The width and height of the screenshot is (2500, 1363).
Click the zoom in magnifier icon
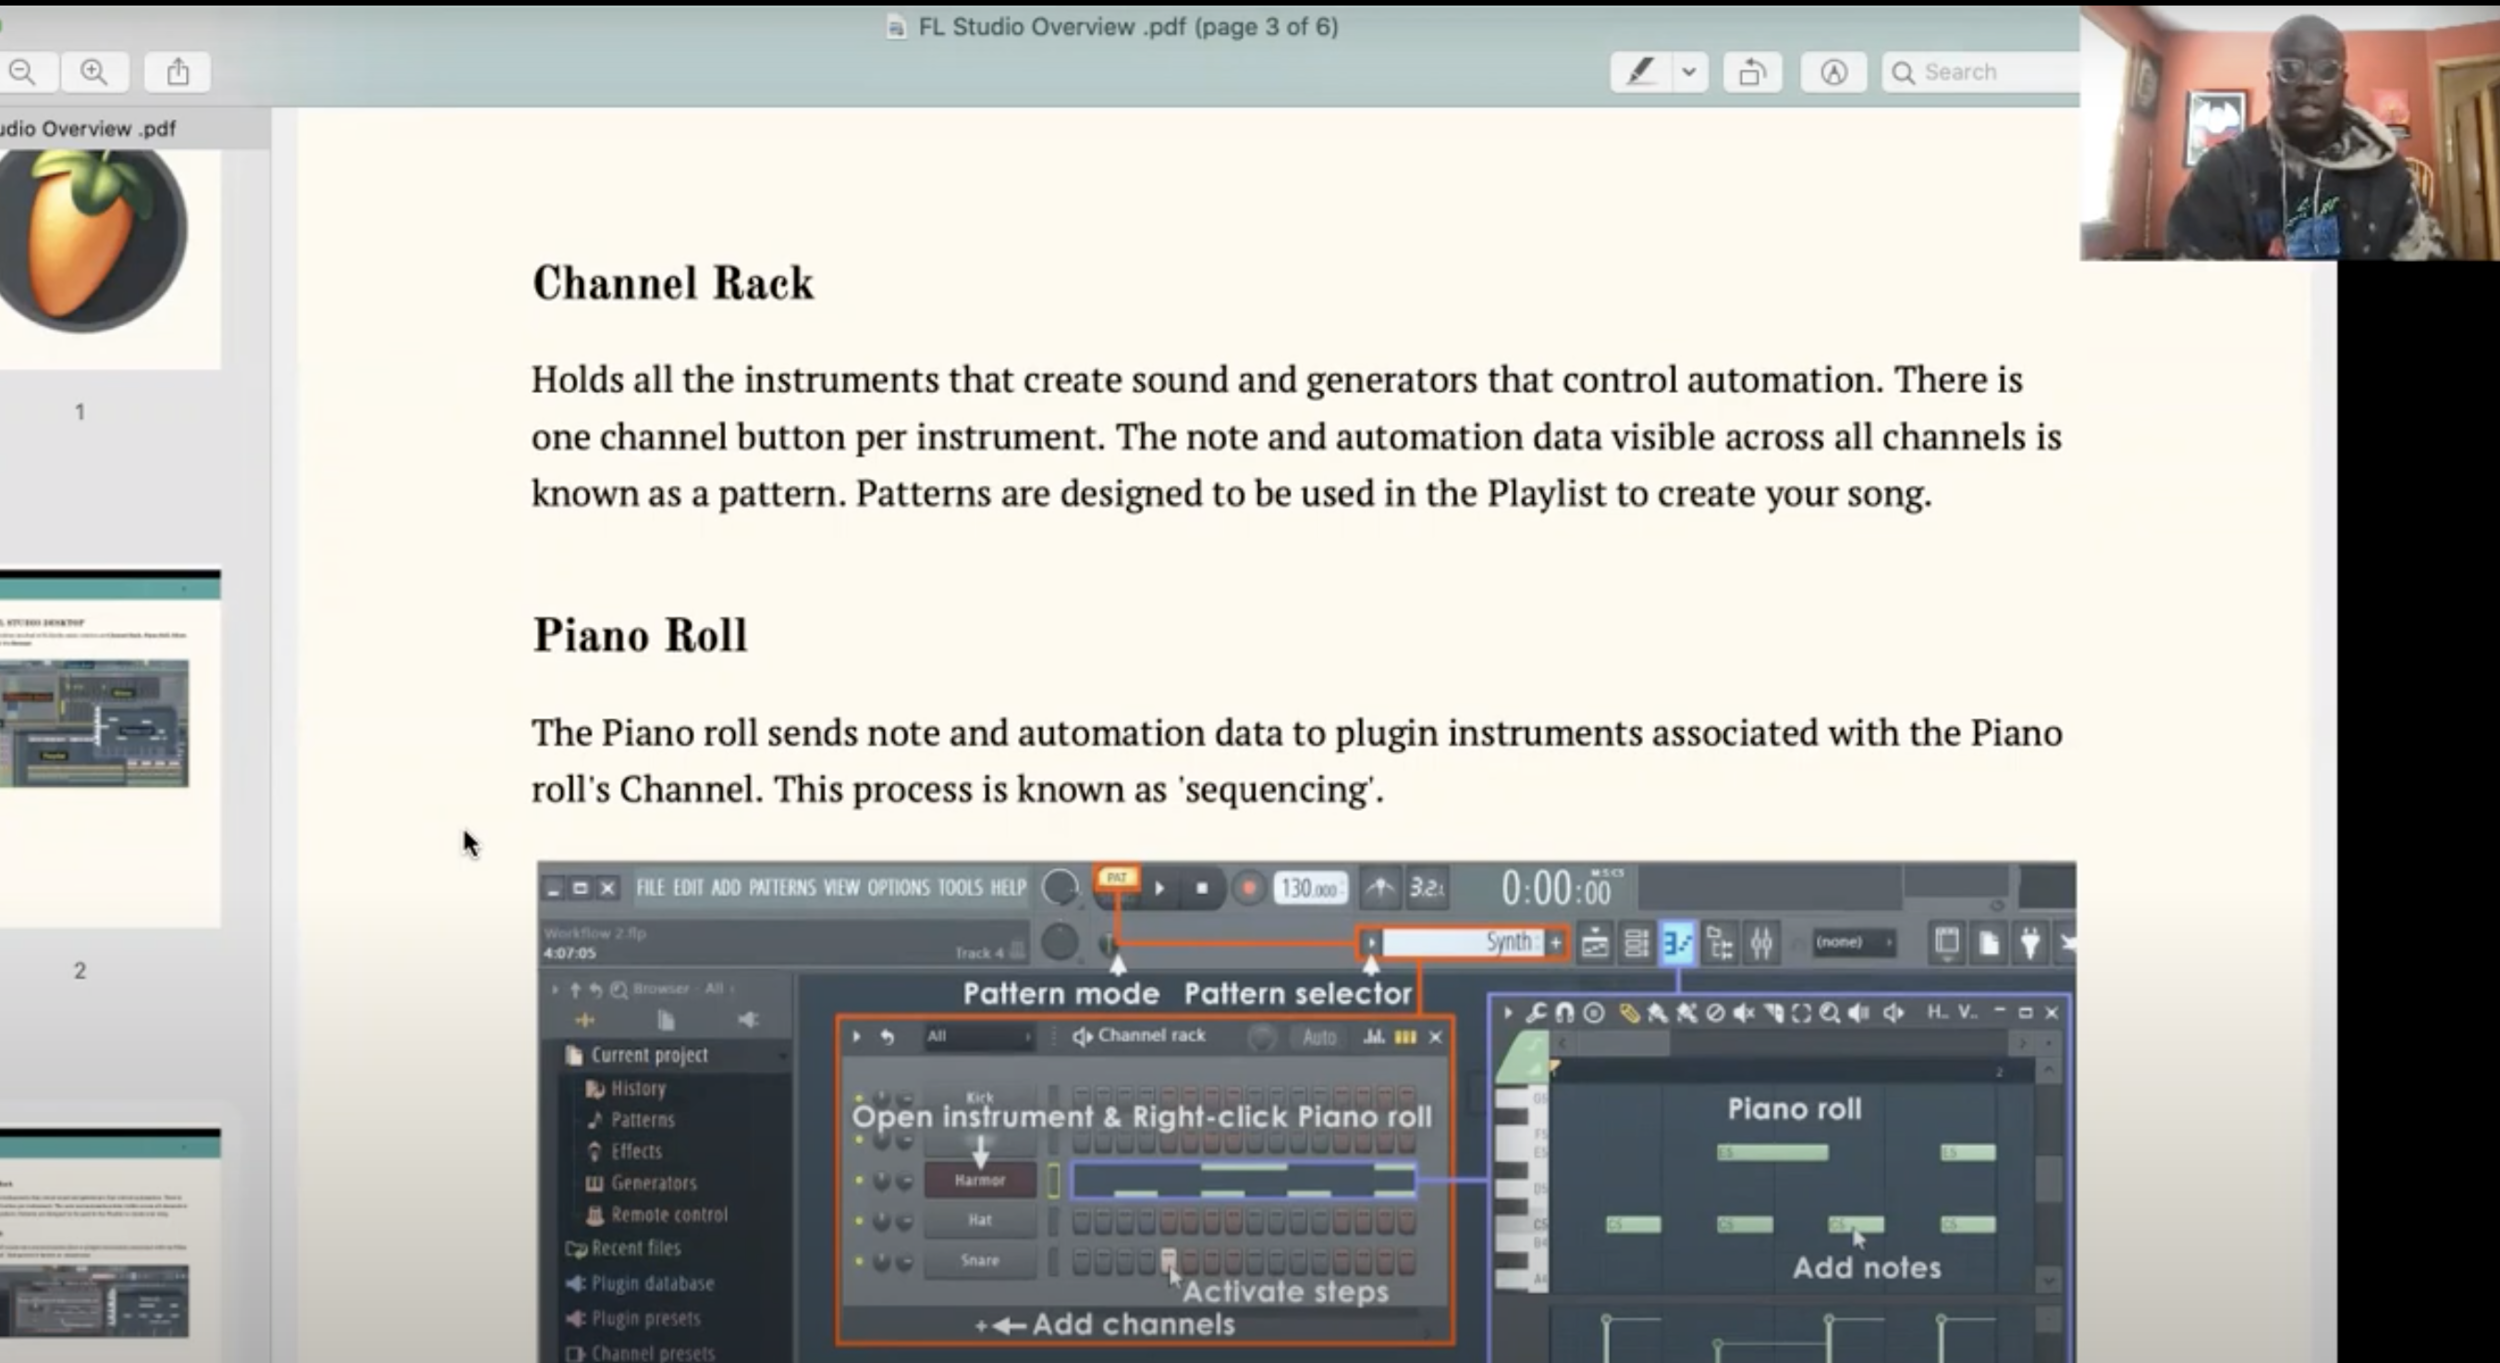[94, 72]
